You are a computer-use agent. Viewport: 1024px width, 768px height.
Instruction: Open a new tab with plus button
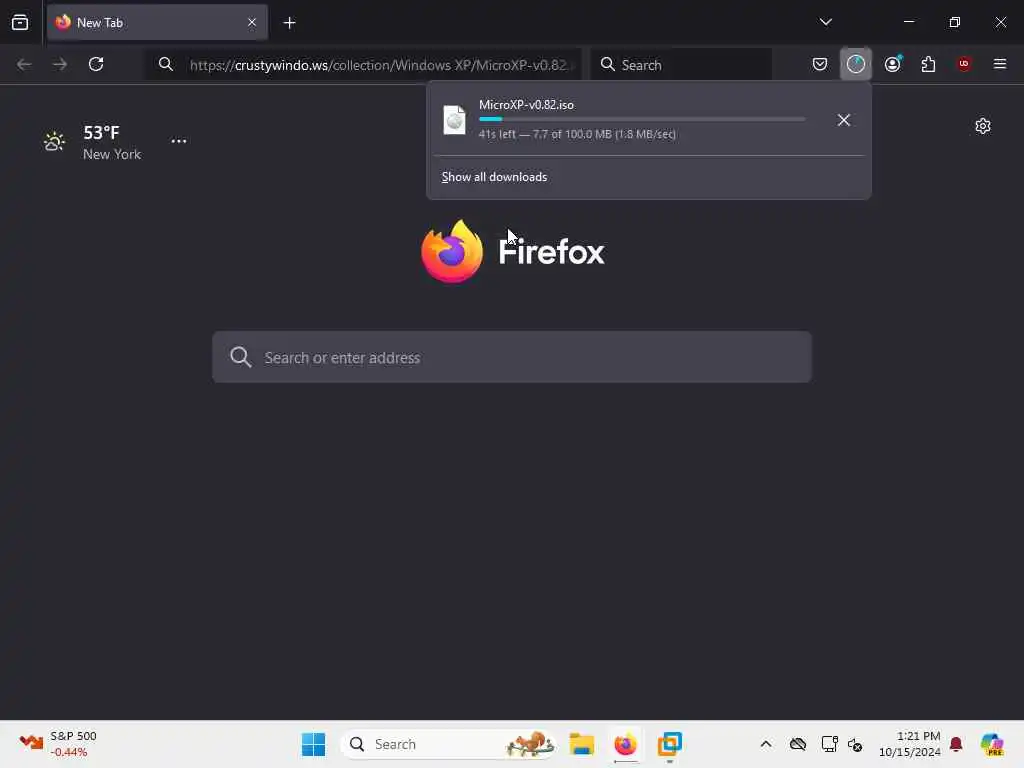(x=289, y=23)
